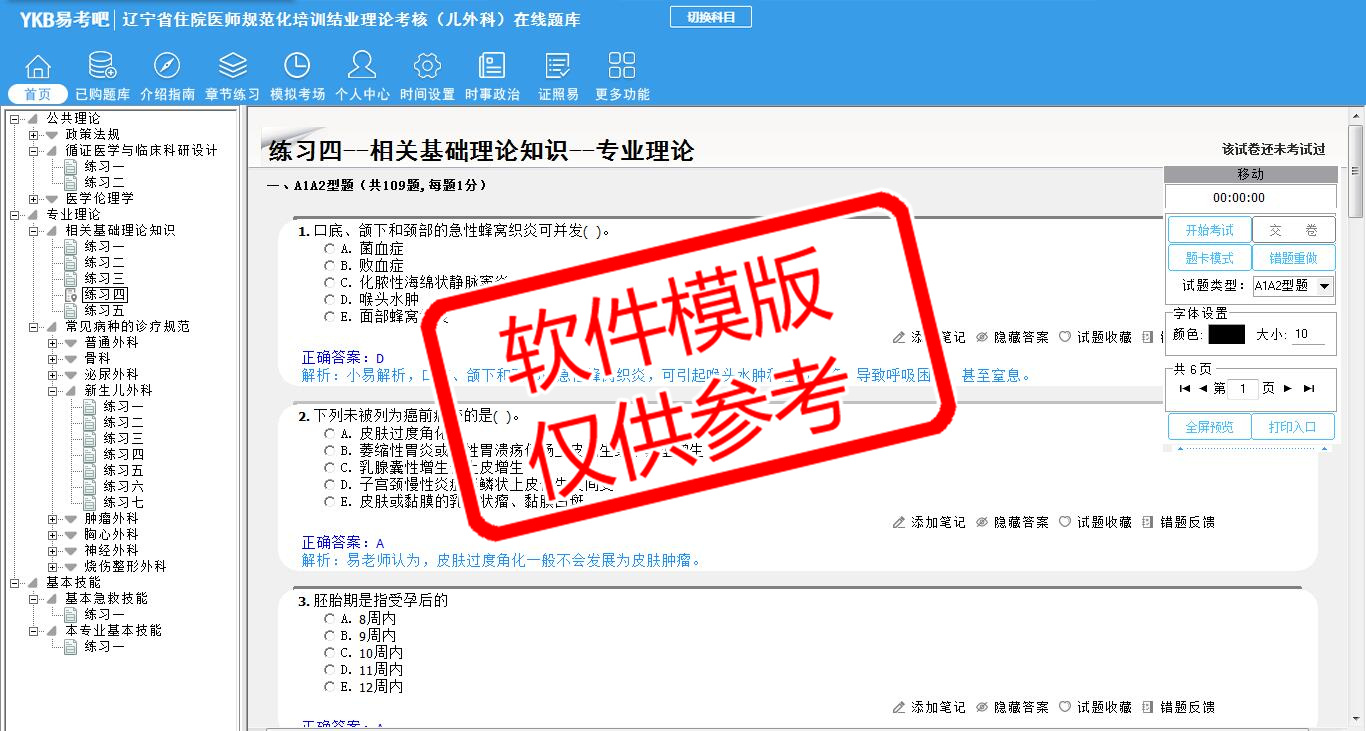Click the 介绍指南 compass icon

167,67
